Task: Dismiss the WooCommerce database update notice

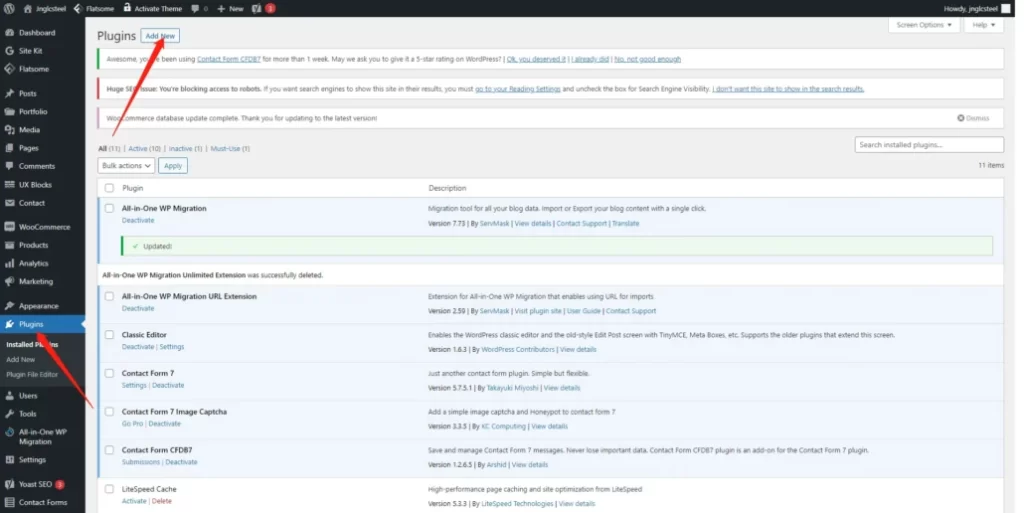Action: pos(973,118)
